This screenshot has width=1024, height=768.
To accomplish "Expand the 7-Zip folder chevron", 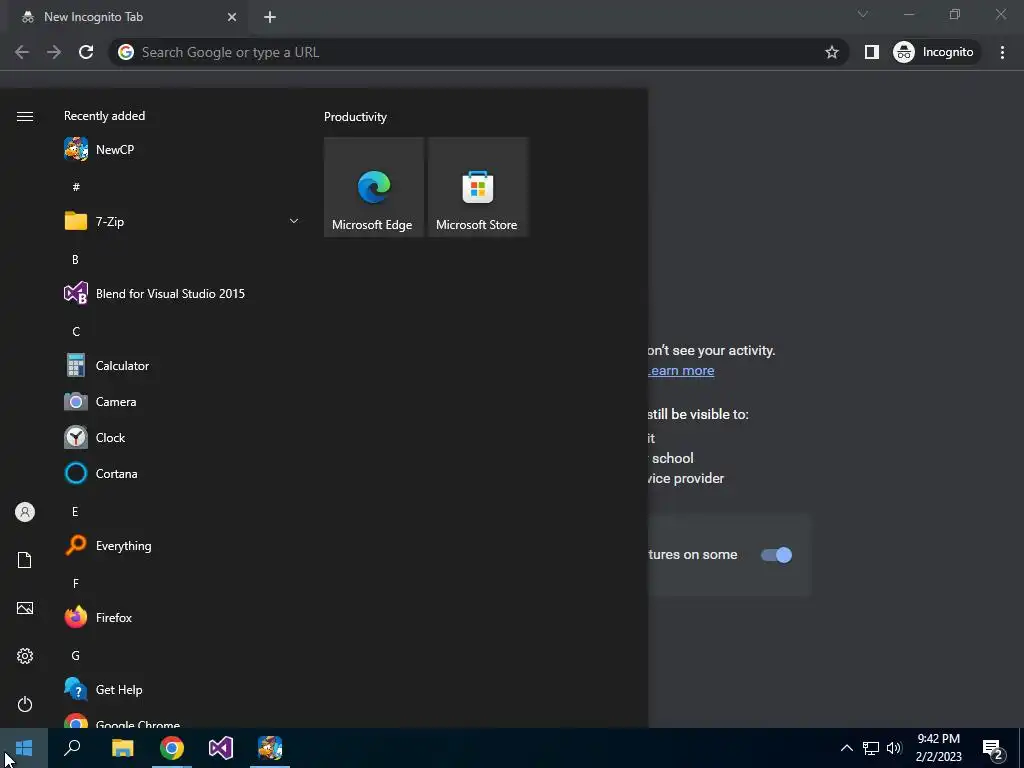I will [294, 221].
